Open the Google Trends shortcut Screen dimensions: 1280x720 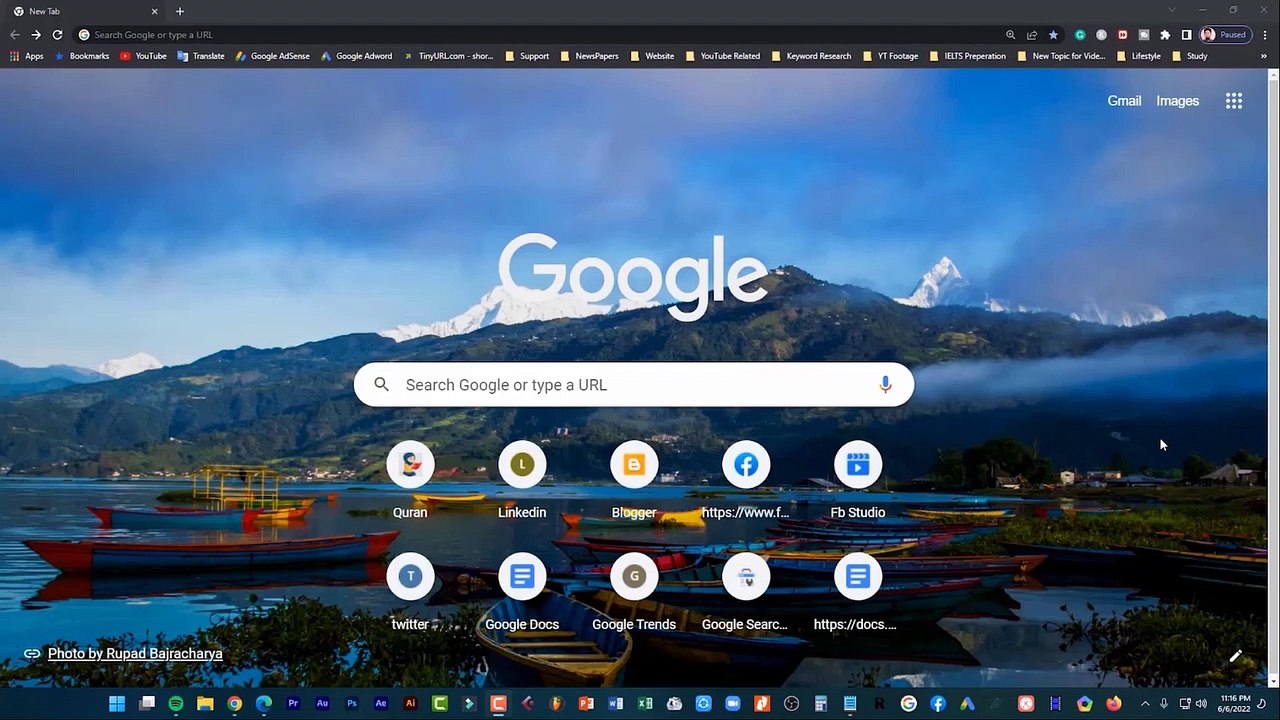tap(634, 594)
